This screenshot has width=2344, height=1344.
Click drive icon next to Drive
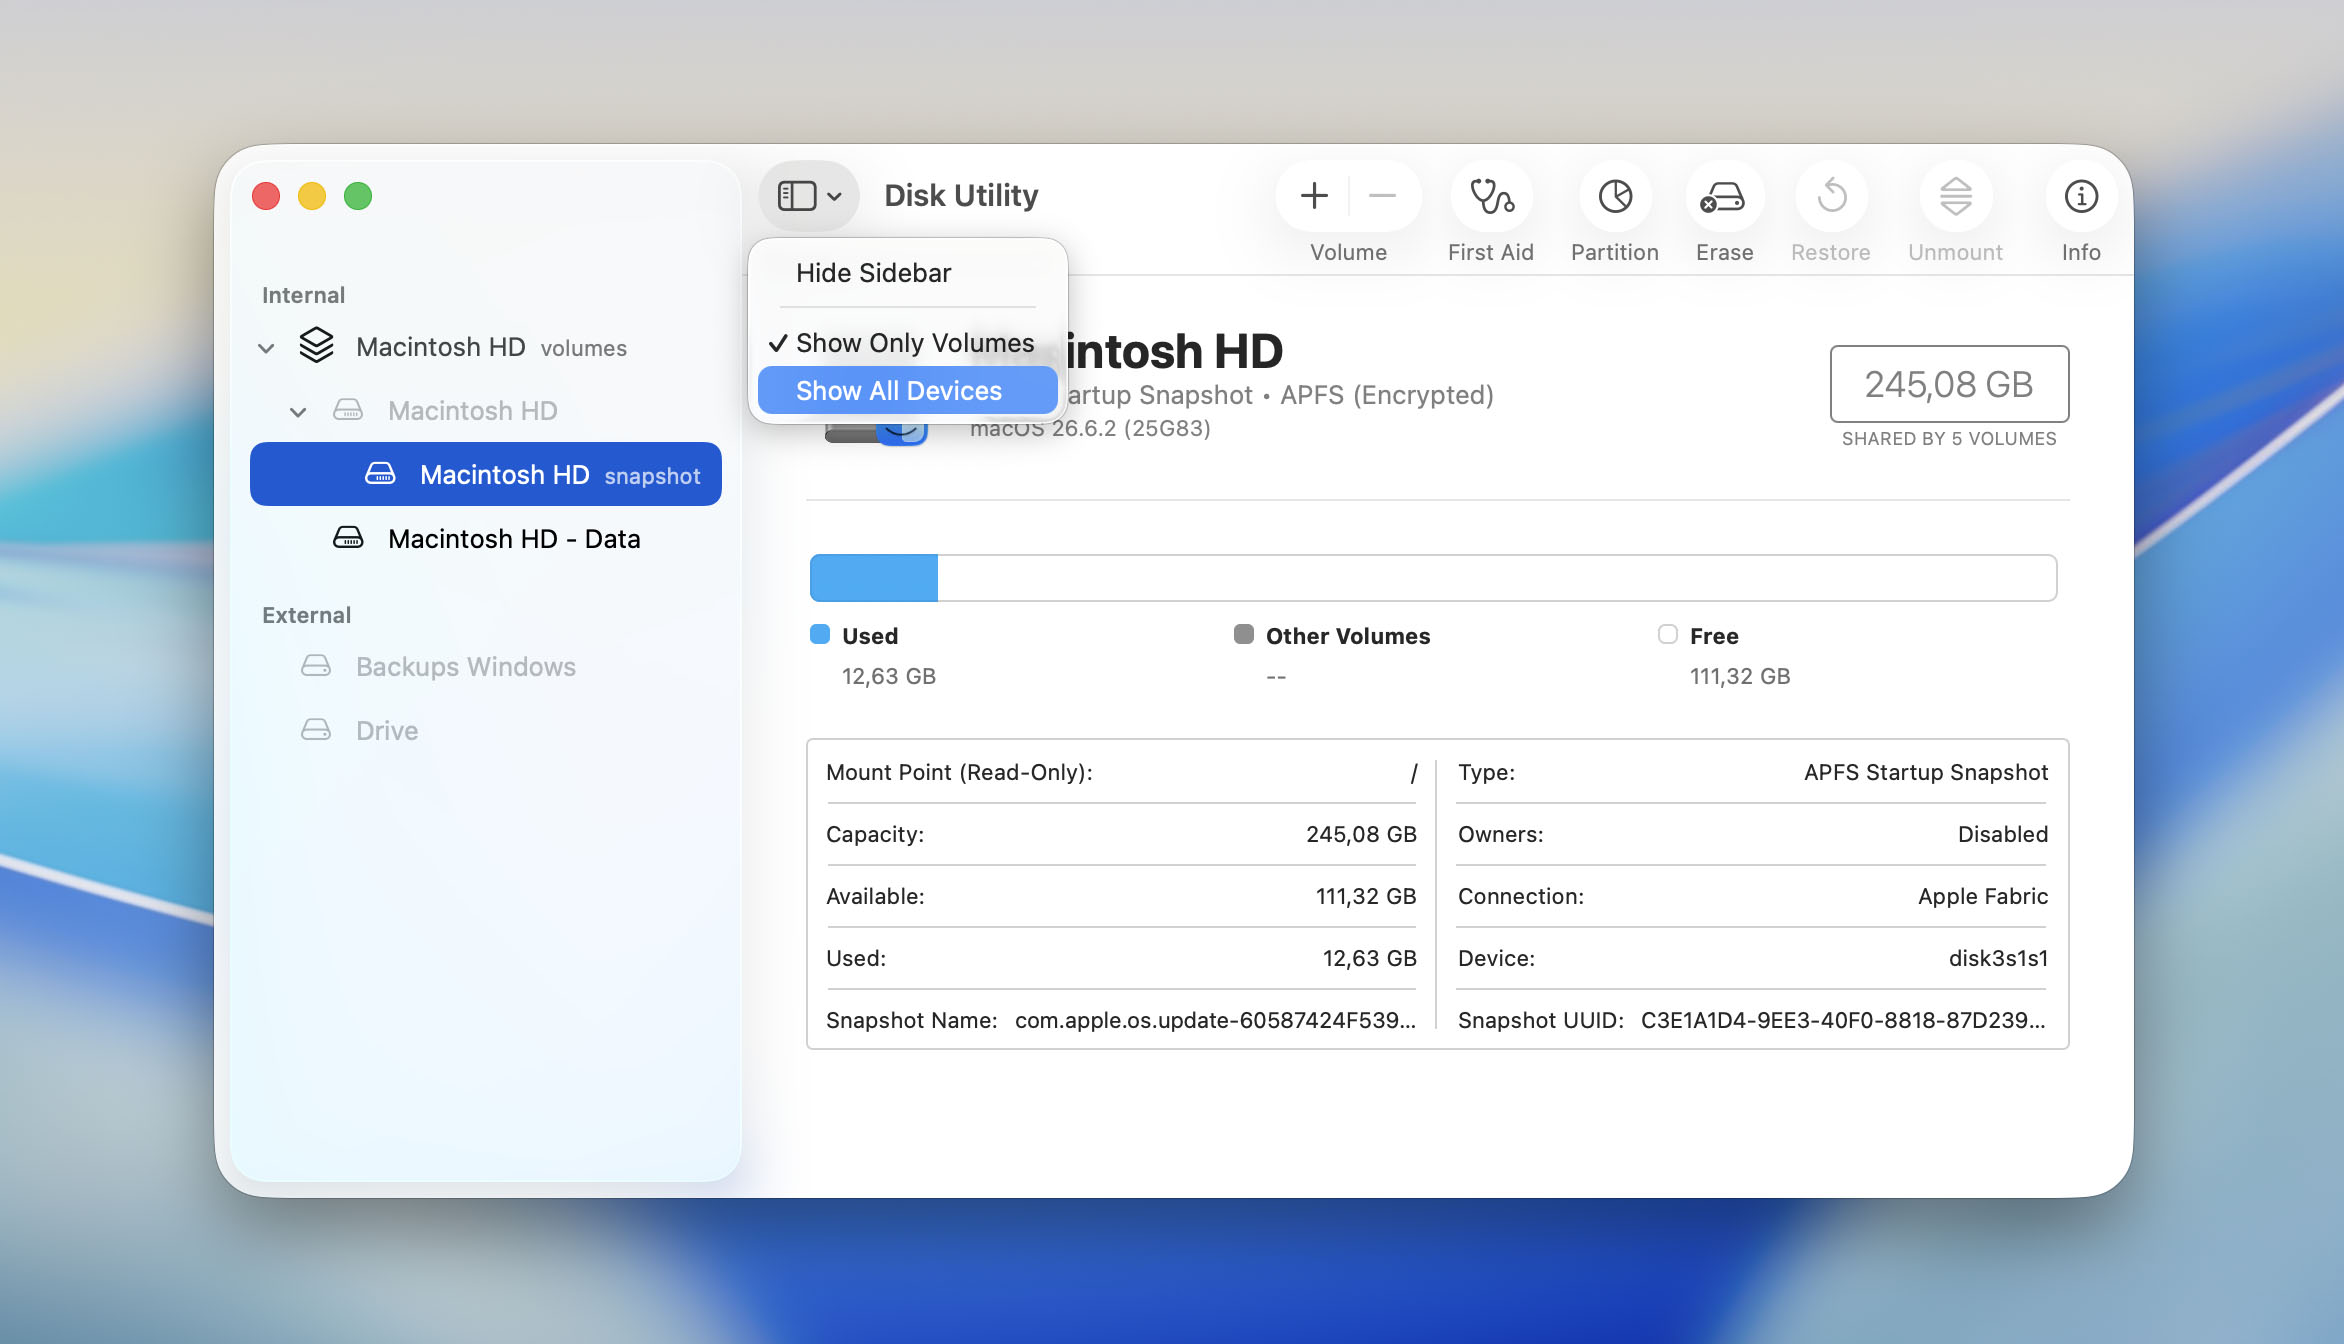point(316,730)
